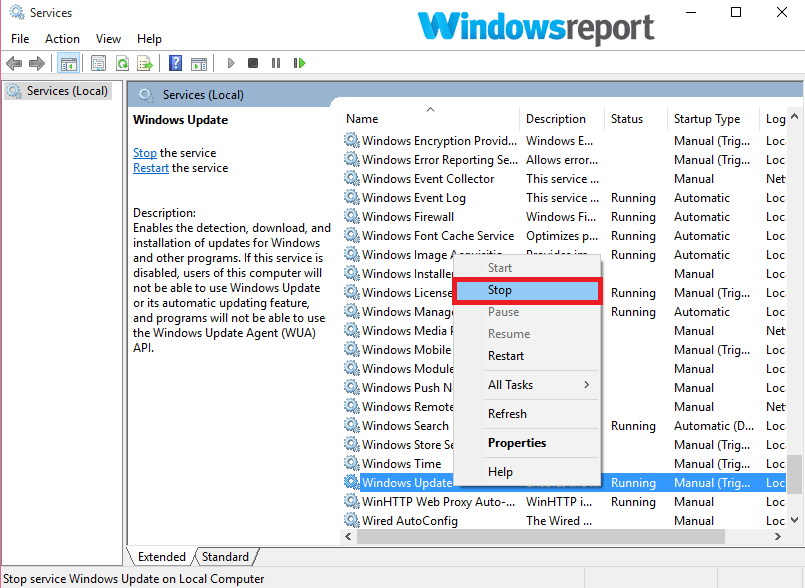Switch to the Standard tab
Image resolution: width=805 pixels, height=588 pixels.
point(225,557)
